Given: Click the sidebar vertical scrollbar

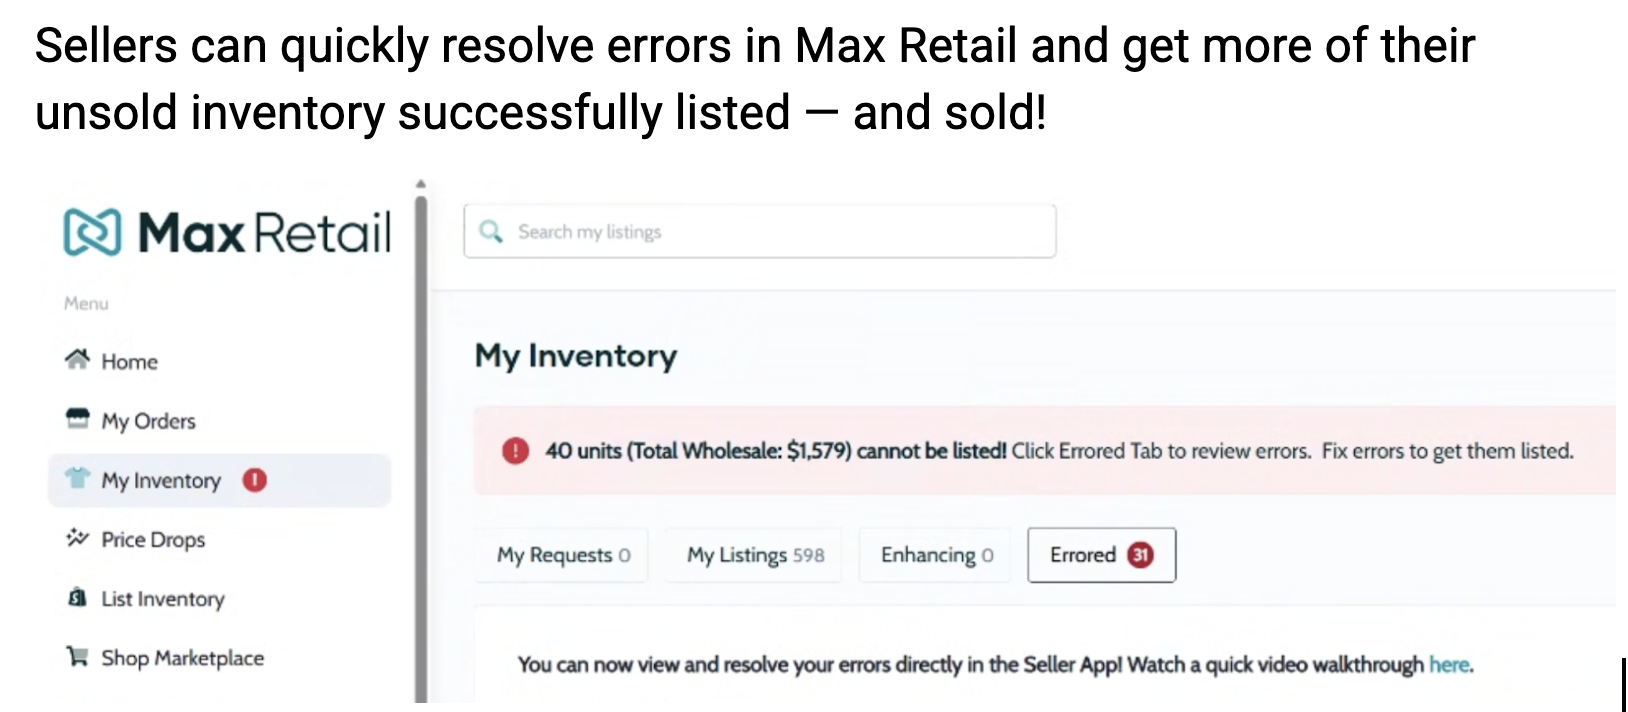Looking at the screenshot, I should [x=421, y=440].
